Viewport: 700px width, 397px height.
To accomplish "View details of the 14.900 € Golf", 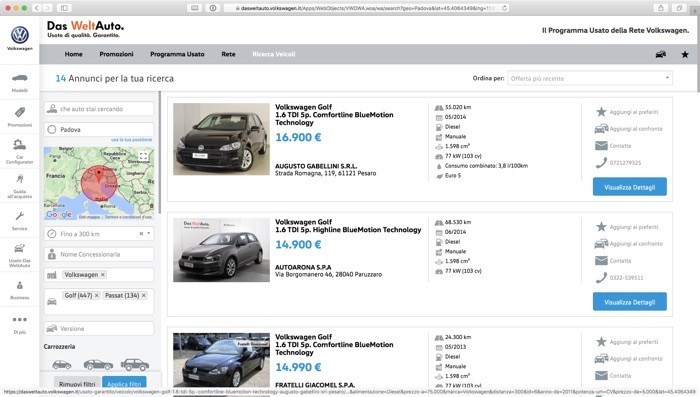I will click(630, 301).
